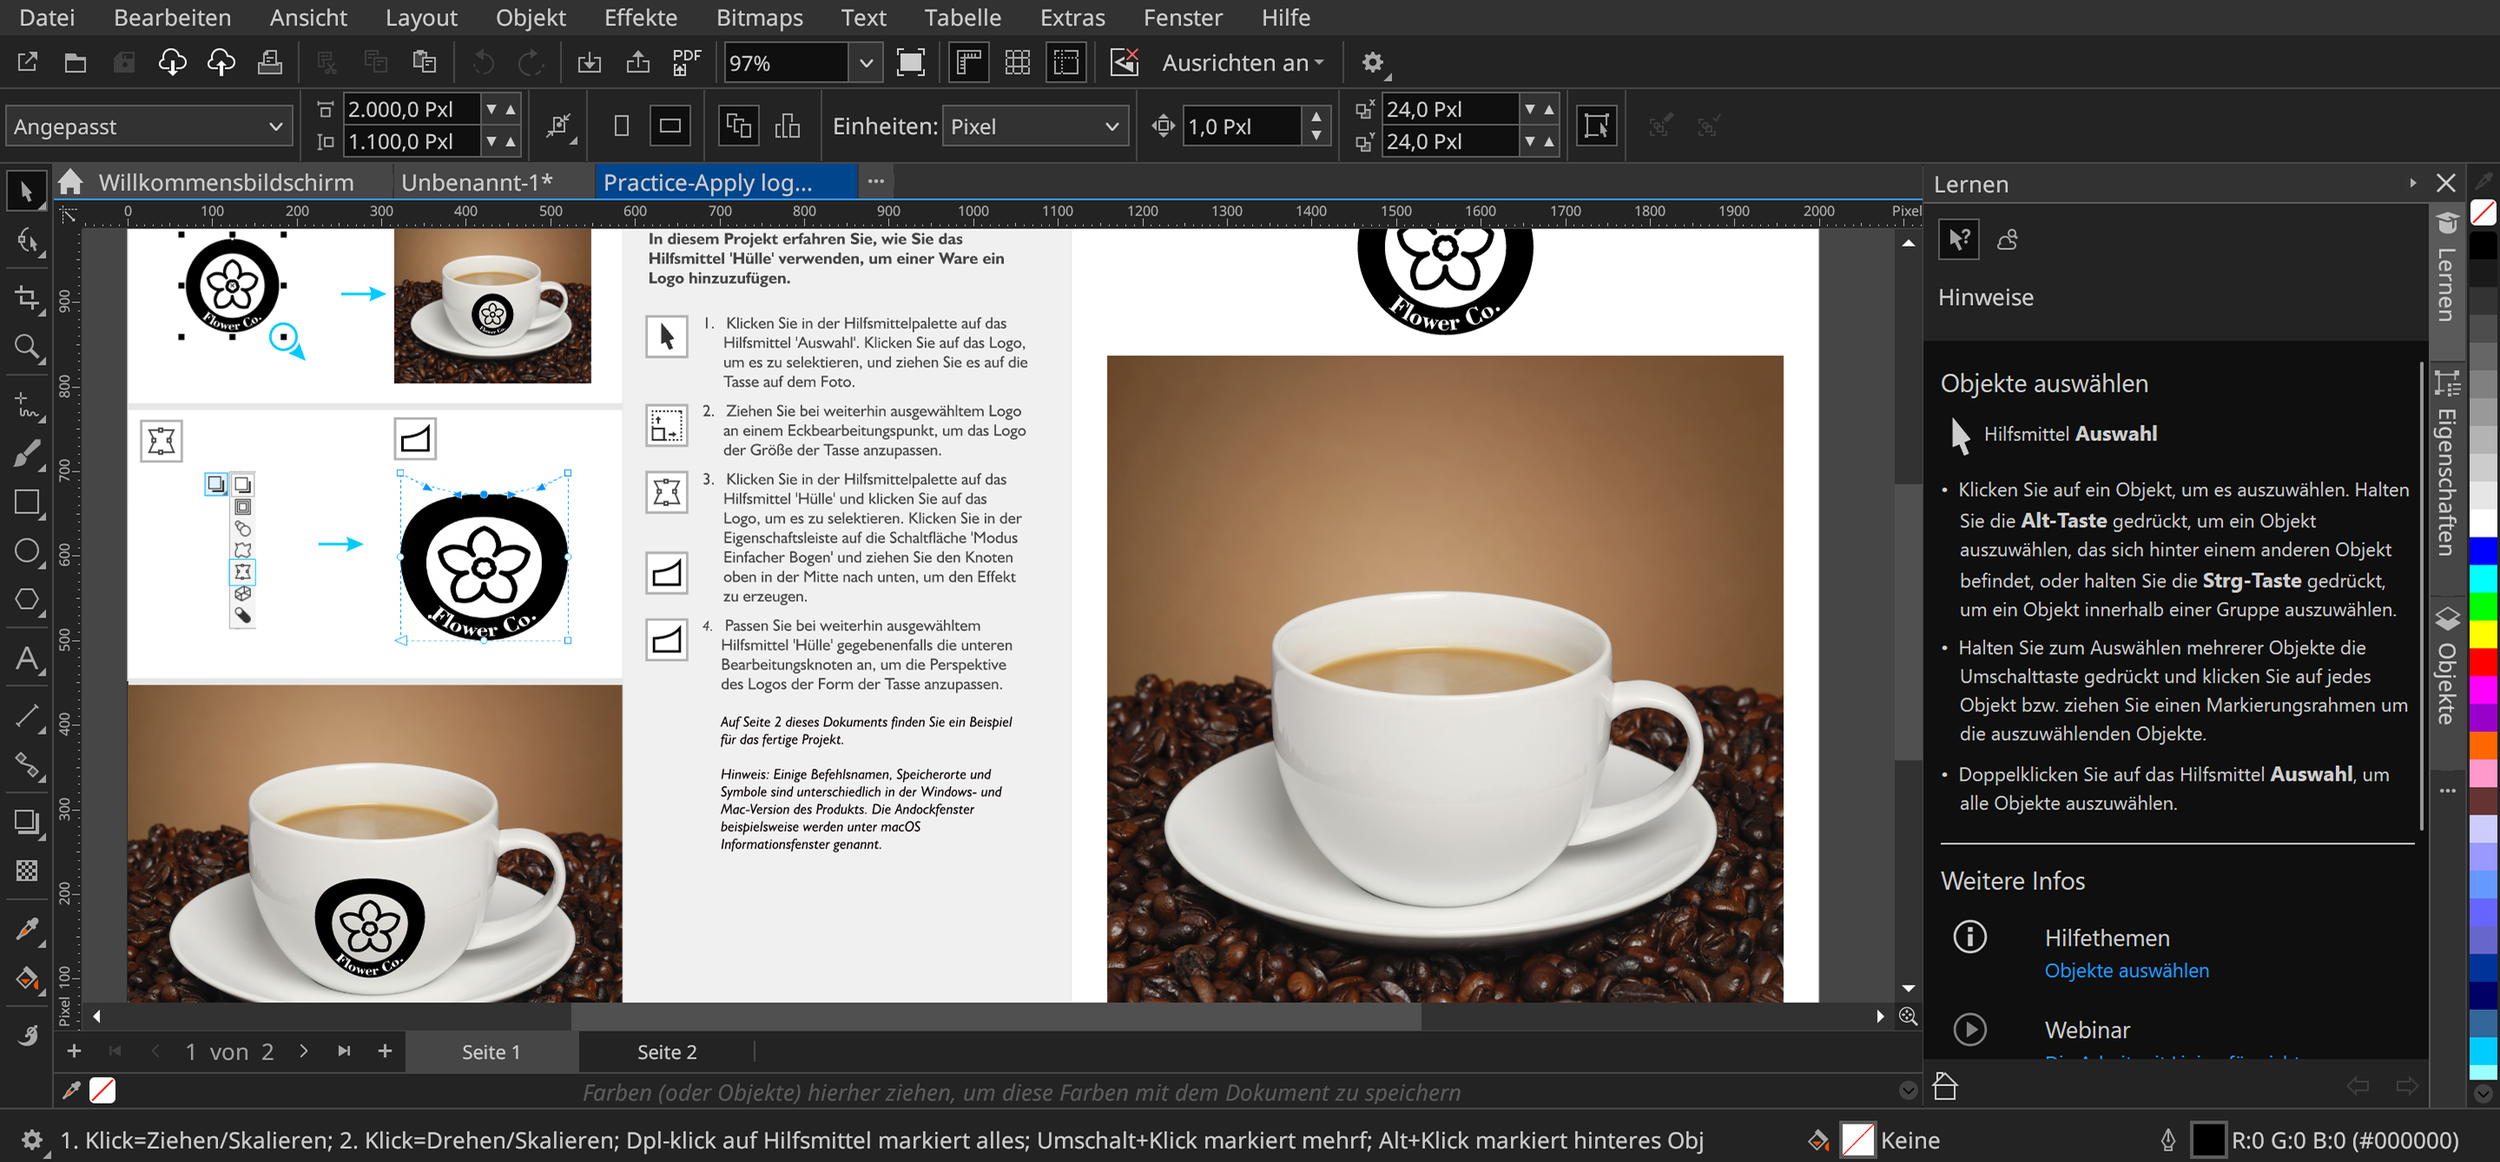Select the Zoom tool in toolbox
The image size is (2500, 1162).
click(x=27, y=347)
